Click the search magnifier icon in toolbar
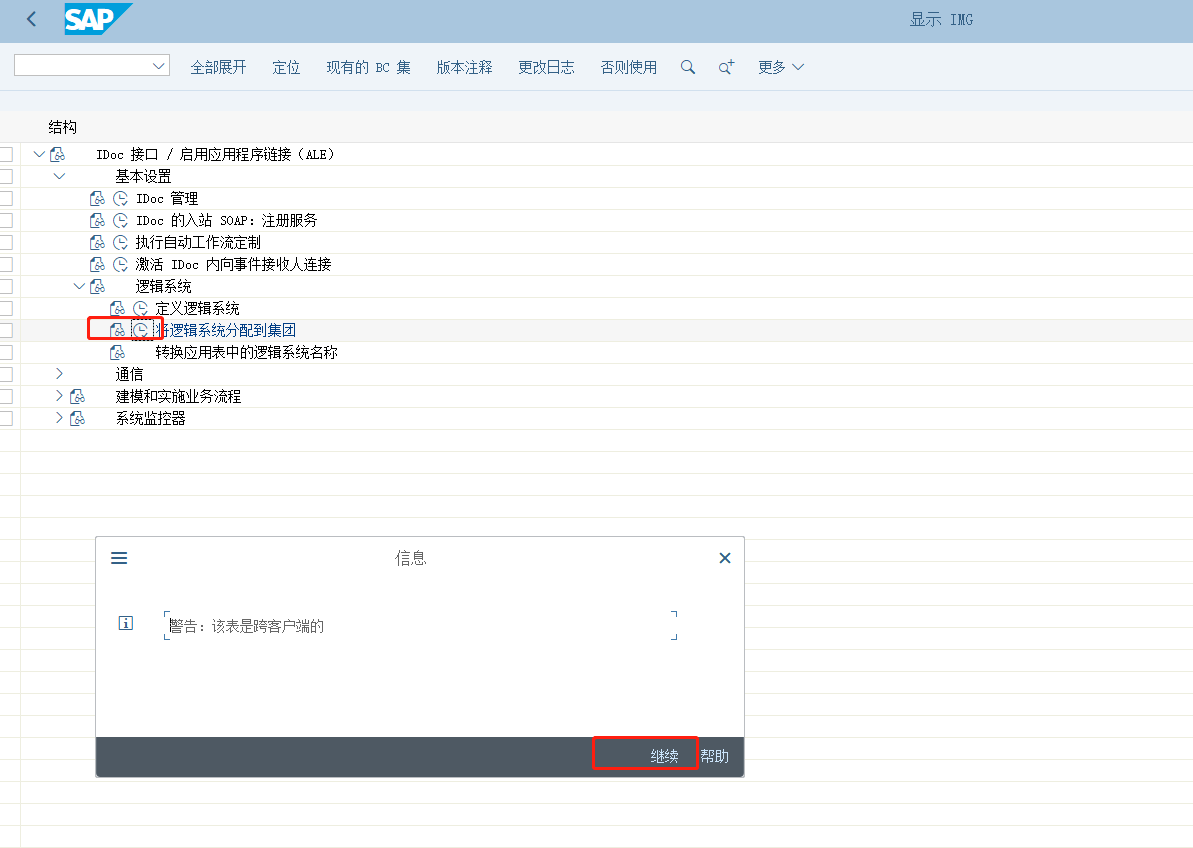Screen dimensions: 1193x848 pos(688,67)
